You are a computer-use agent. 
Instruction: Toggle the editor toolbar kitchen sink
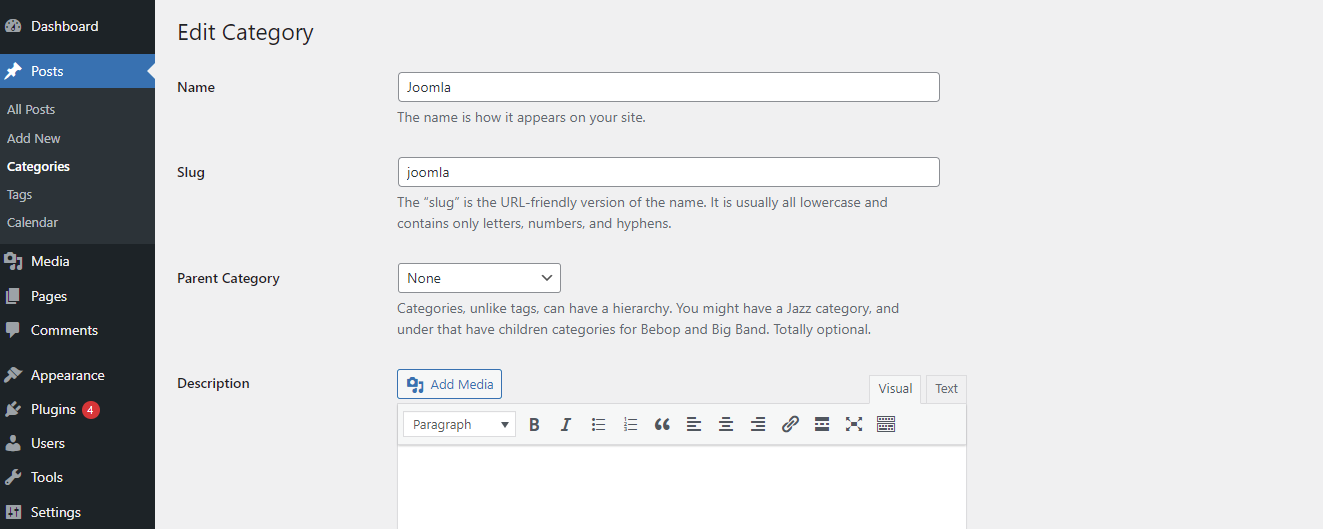(x=886, y=424)
